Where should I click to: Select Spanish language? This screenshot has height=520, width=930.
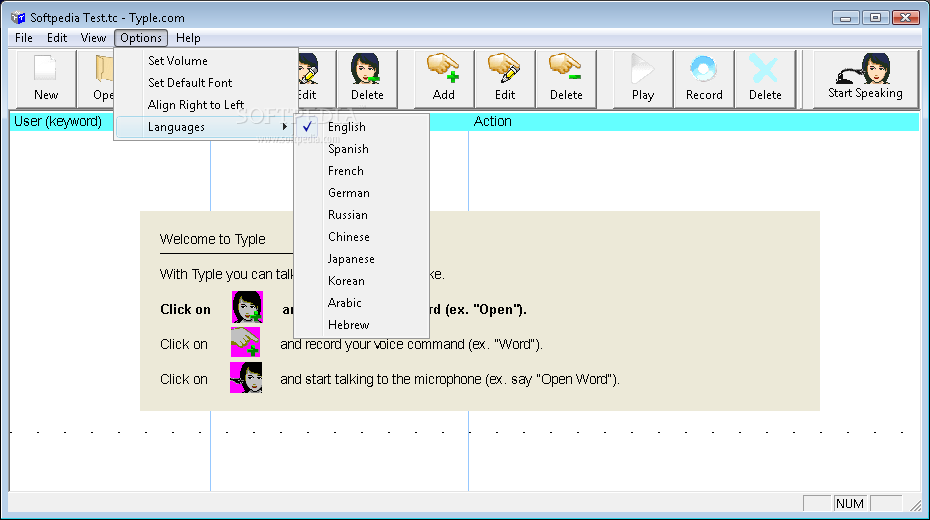[x=361, y=149]
